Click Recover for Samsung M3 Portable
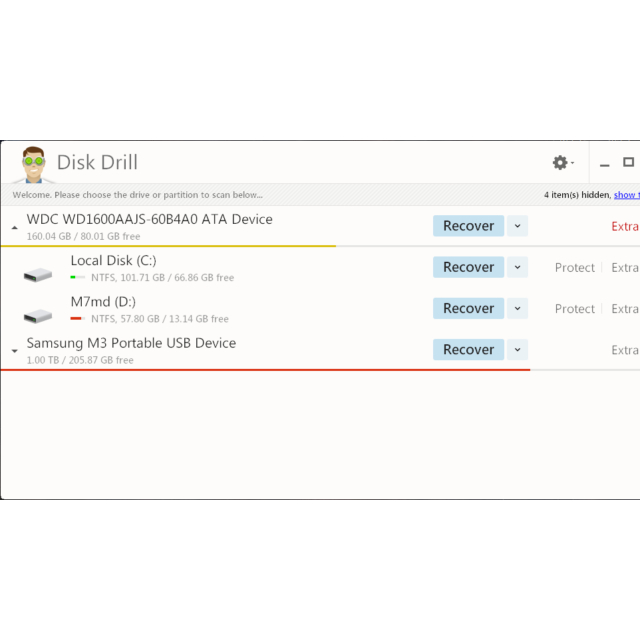This screenshot has height=640, width=640. pyautogui.click(x=468, y=349)
